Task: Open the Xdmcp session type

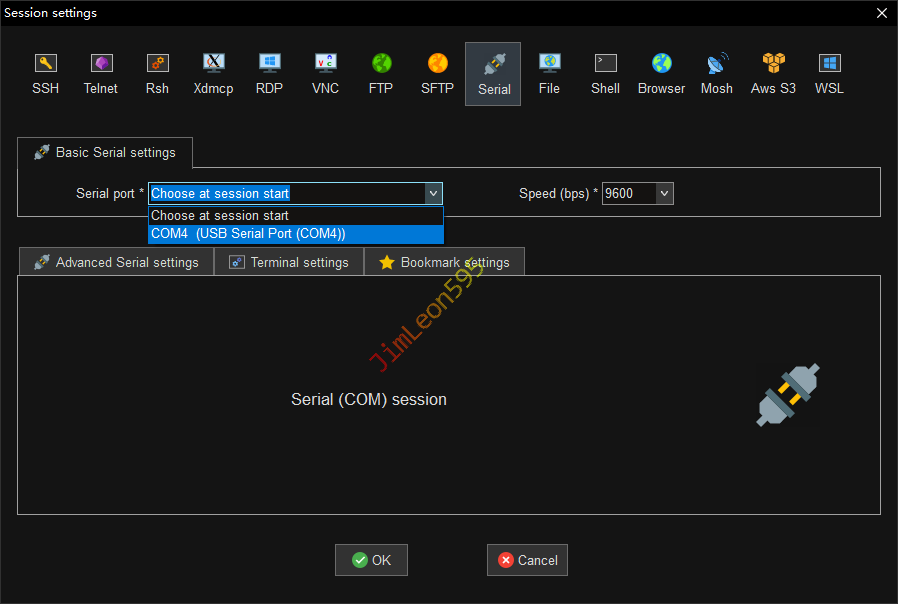Action: click(213, 73)
